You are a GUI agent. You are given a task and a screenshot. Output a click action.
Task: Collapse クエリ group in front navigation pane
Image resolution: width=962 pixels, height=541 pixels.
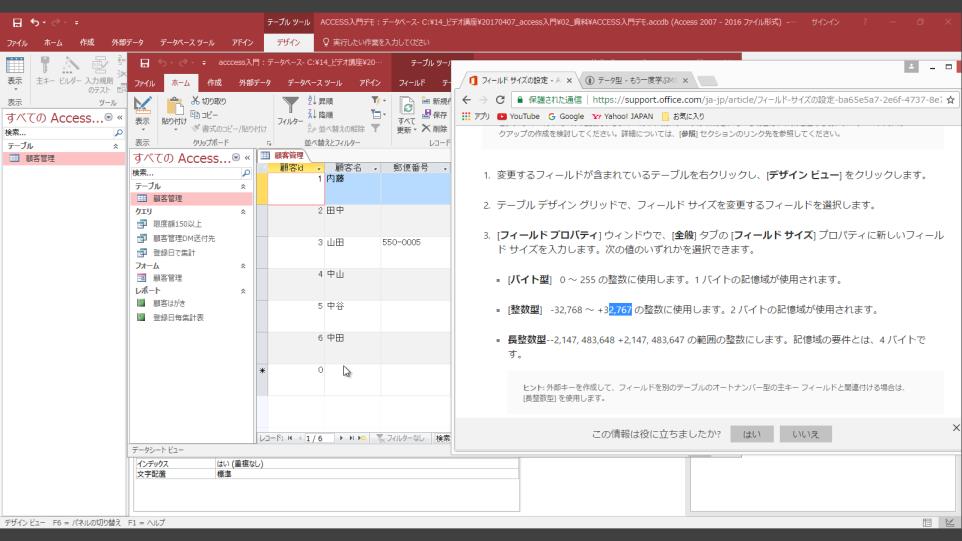243,212
